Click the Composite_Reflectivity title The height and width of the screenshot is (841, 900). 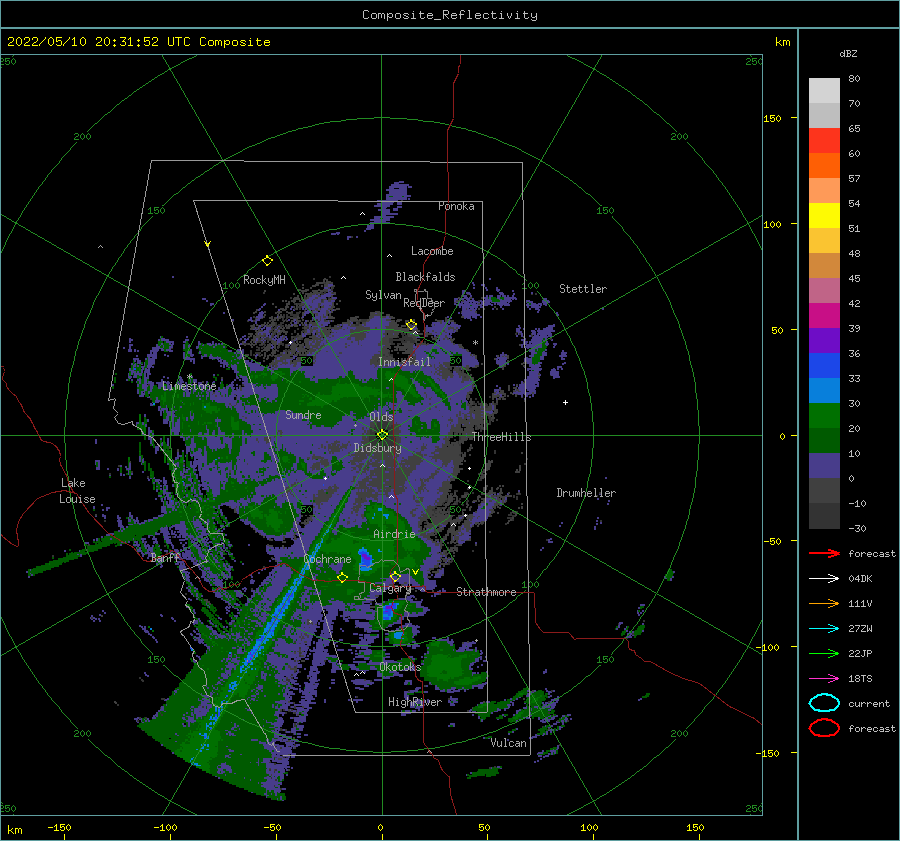point(450,15)
